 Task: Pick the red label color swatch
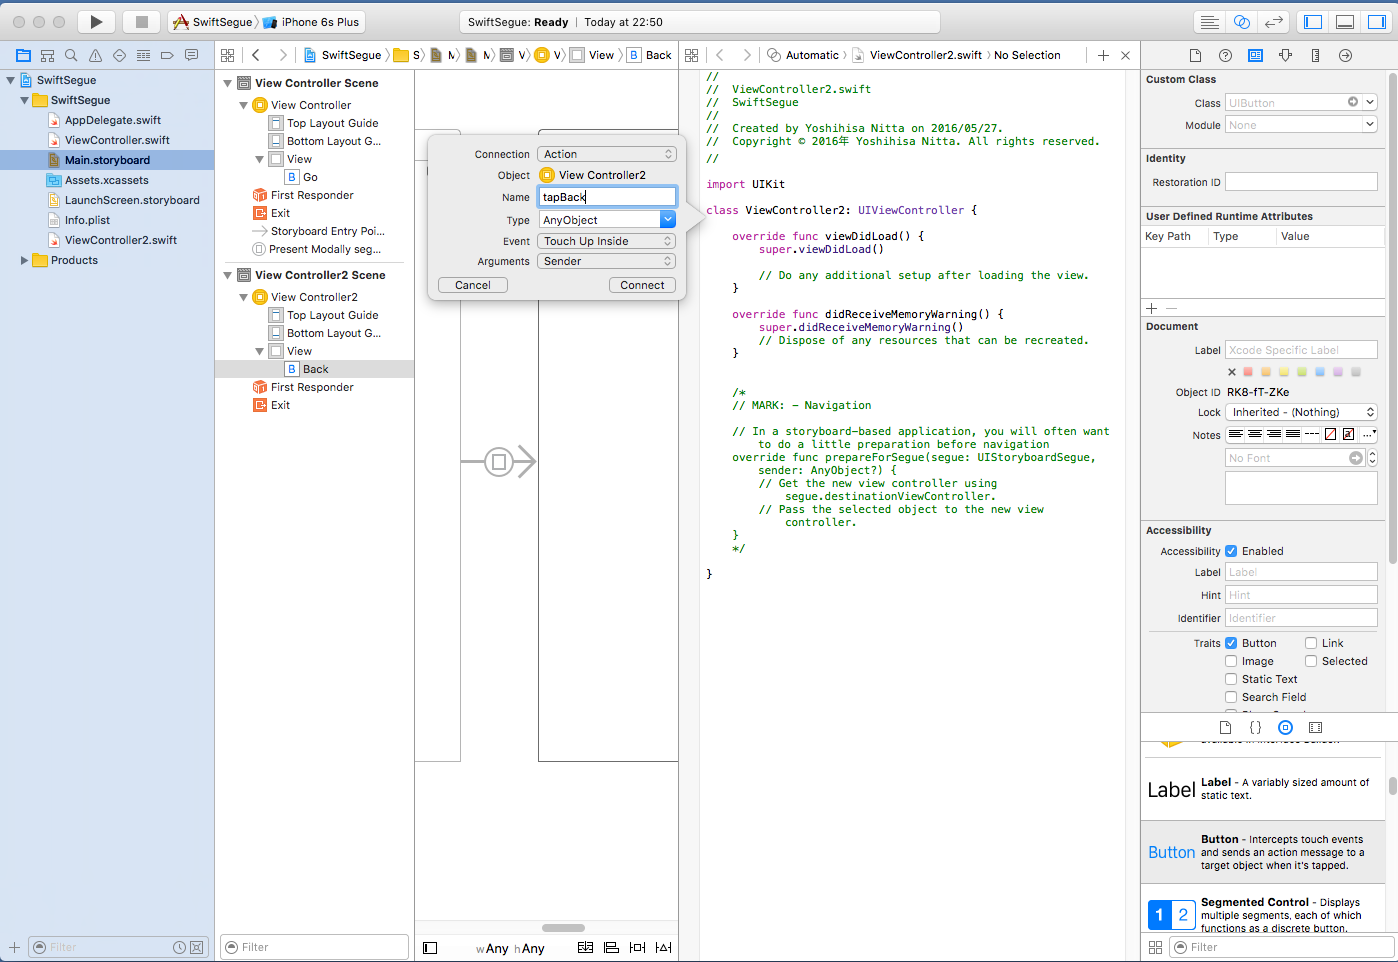(x=1248, y=372)
